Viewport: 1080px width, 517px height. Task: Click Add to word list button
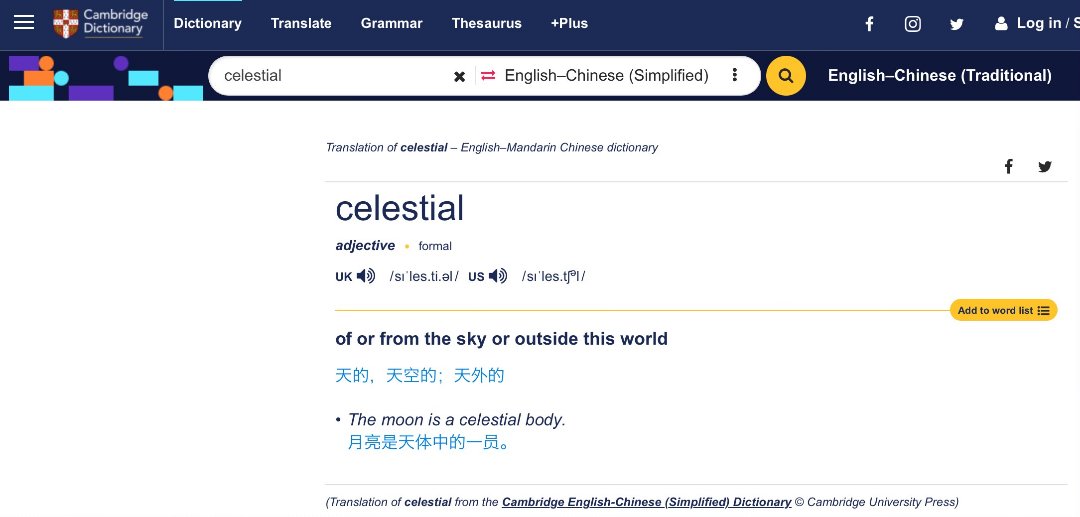coord(1004,310)
